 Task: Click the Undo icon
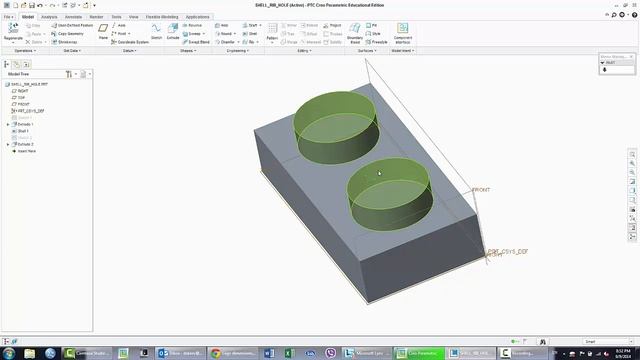coord(40,5)
